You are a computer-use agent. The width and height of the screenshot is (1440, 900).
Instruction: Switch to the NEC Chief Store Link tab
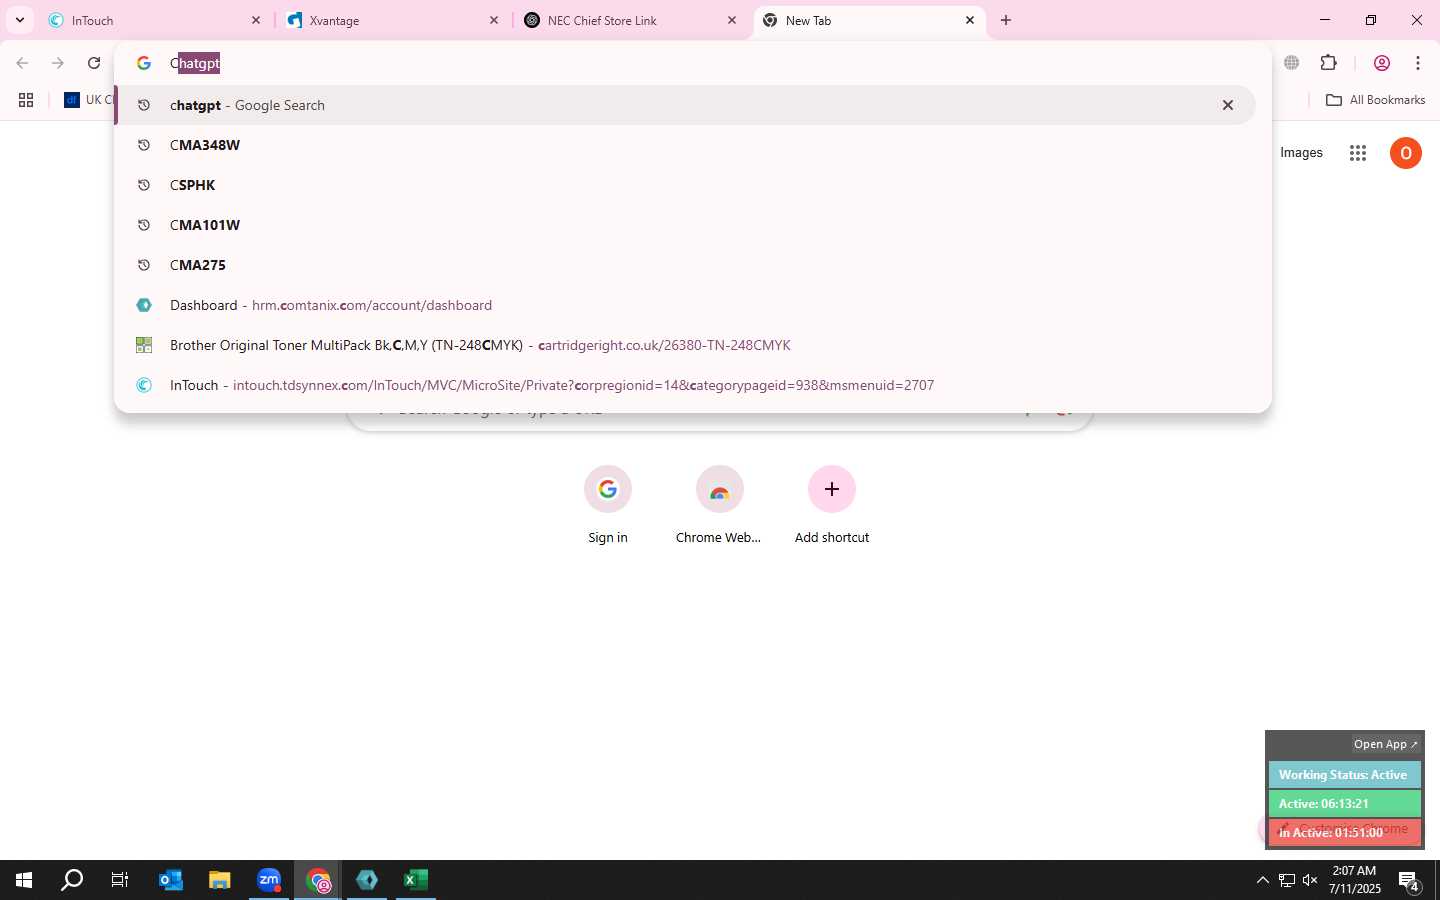[631, 20]
